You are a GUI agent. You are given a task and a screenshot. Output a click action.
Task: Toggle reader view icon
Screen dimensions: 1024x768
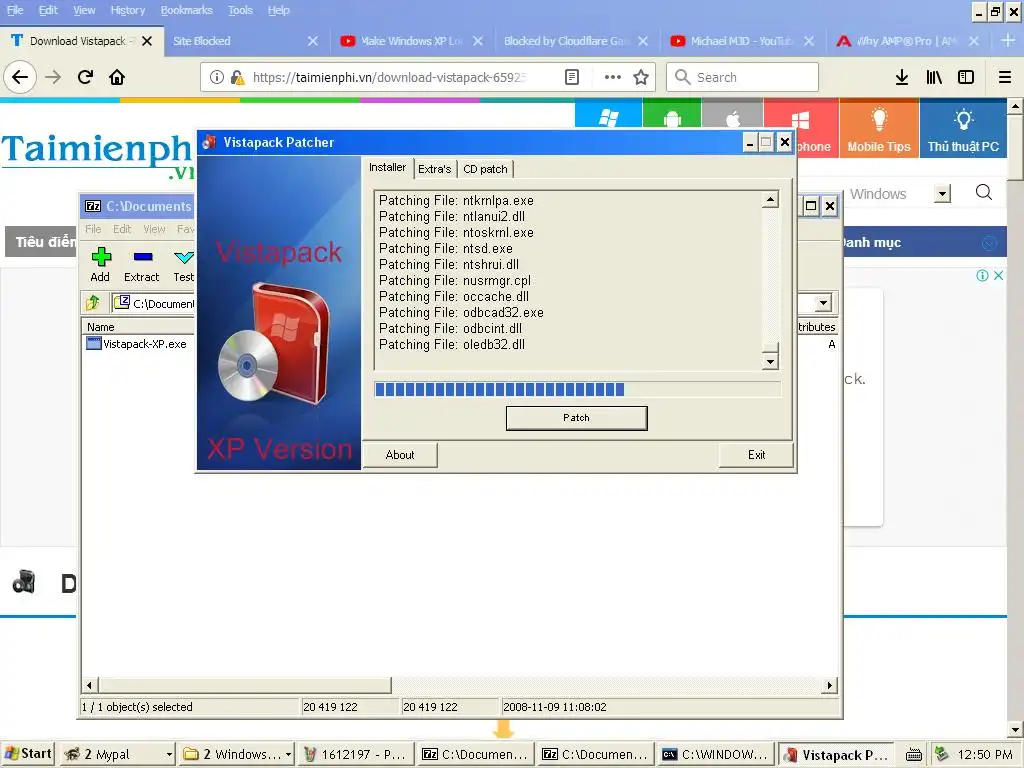pyautogui.click(x=571, y=78)
